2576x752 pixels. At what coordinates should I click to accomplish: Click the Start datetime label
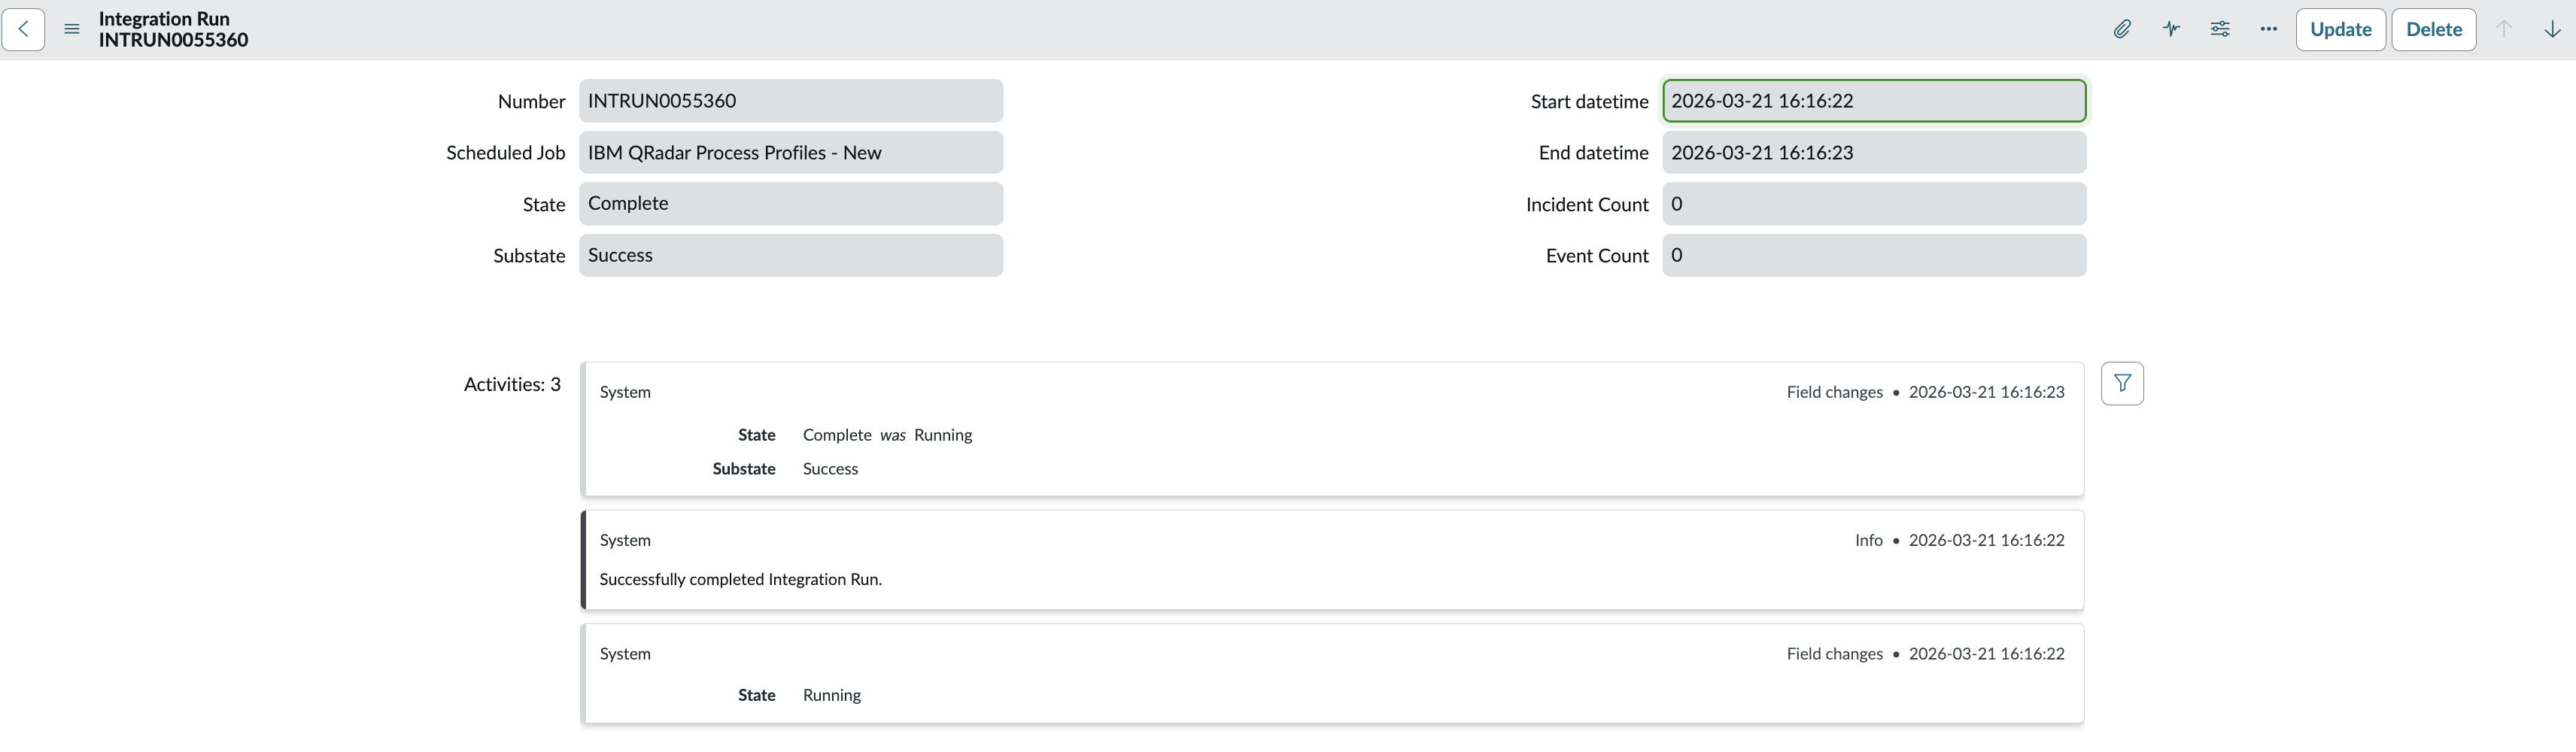(x=1589, y=101)
